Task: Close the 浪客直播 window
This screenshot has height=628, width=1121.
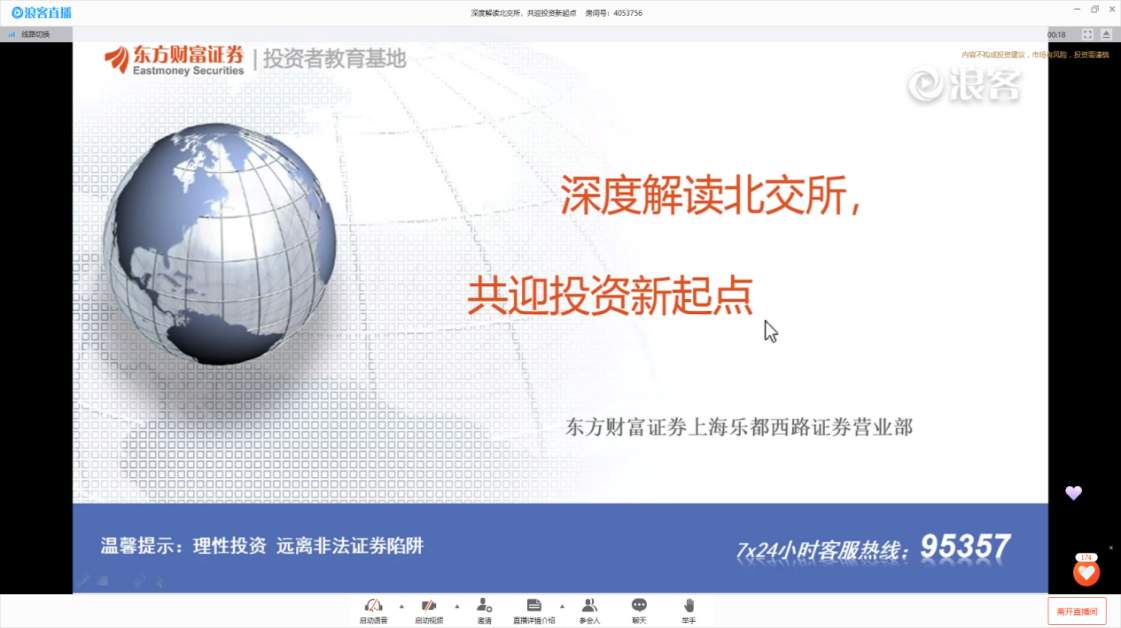Action: (1112, 9)
